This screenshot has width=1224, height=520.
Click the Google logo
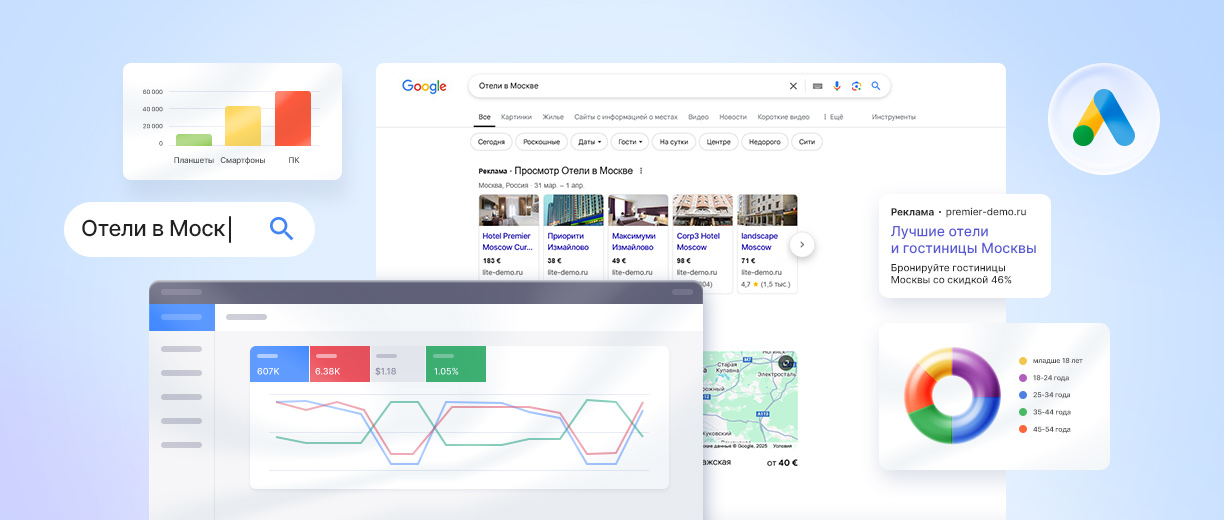[424, 87]
